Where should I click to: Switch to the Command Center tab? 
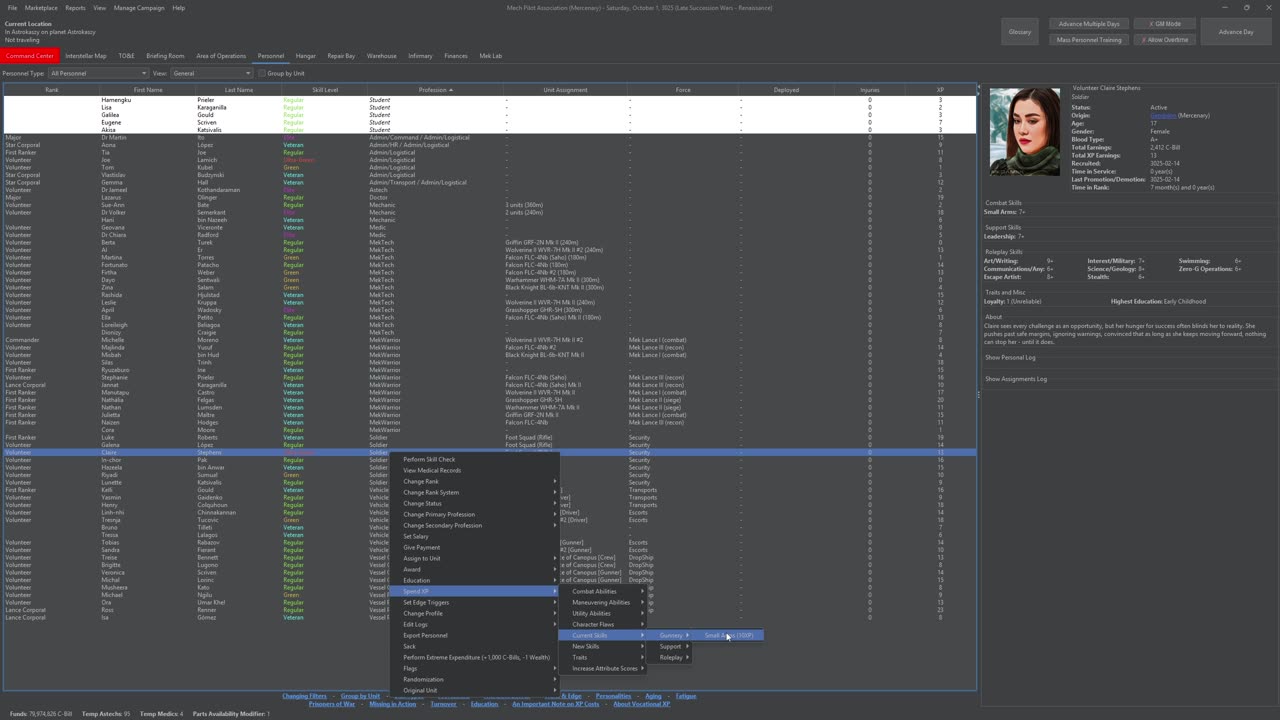30,56
